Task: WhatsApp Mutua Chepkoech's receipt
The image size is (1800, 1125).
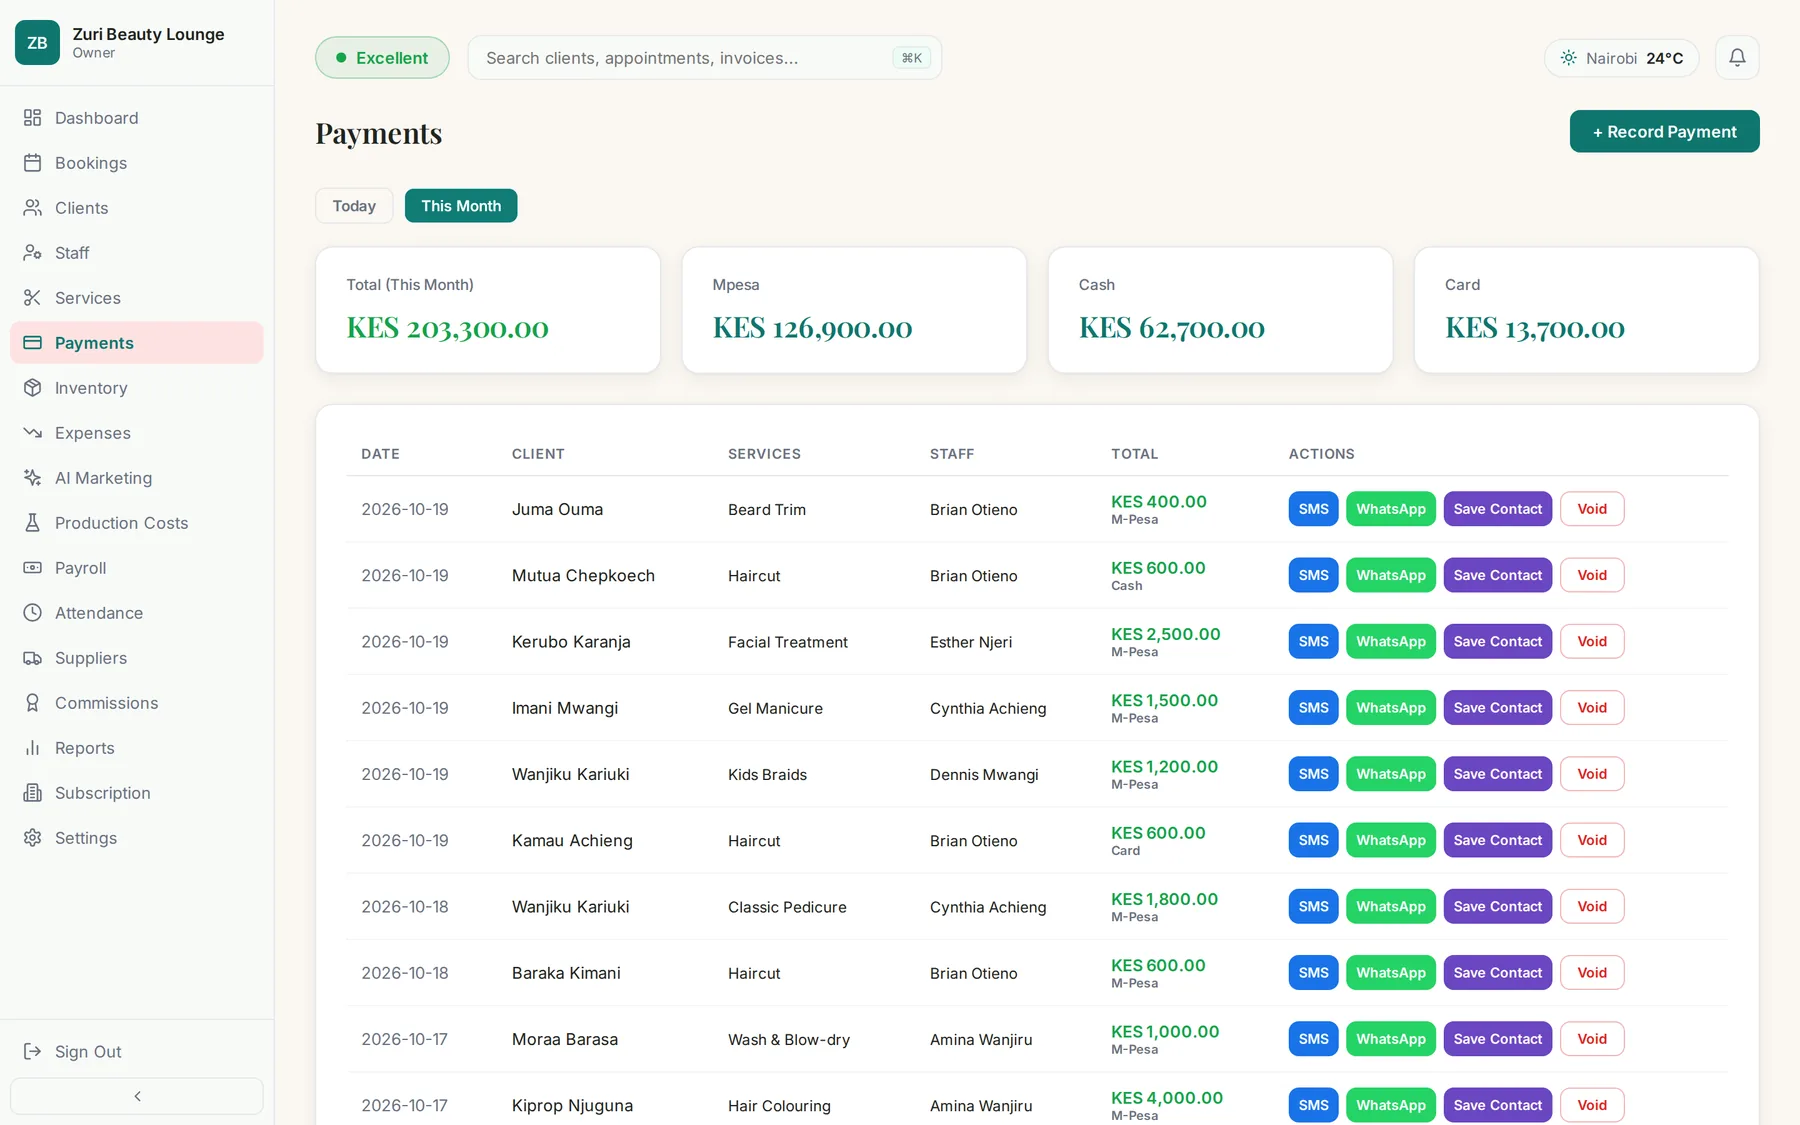Action: point(1391,575)
